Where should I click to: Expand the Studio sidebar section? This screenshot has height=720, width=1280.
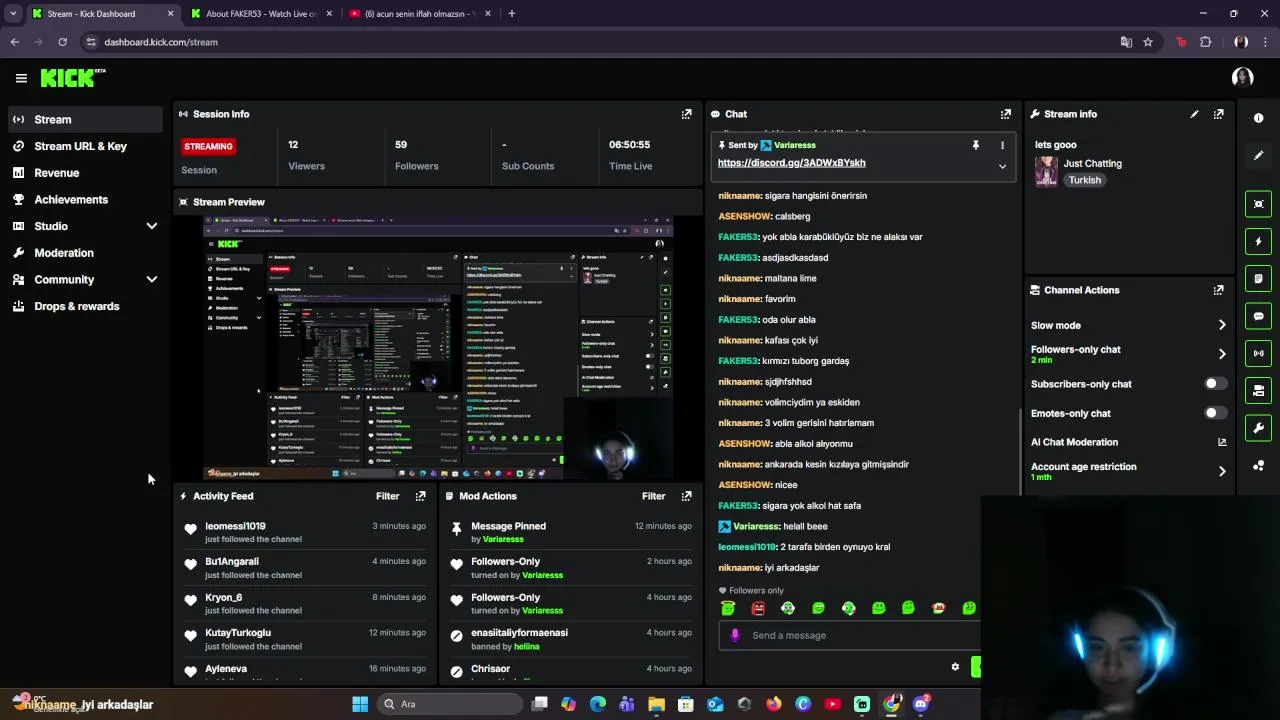pyautogui.click(x=152, y=226)
